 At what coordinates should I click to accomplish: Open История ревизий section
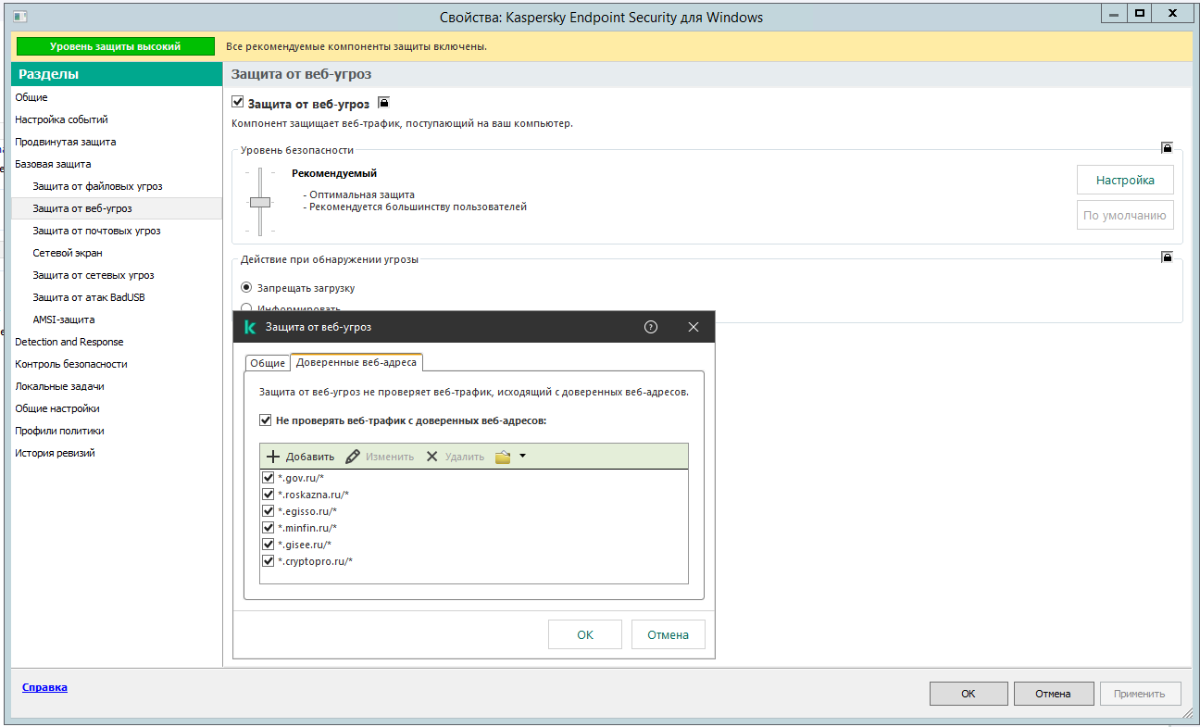tap(55, 453)
